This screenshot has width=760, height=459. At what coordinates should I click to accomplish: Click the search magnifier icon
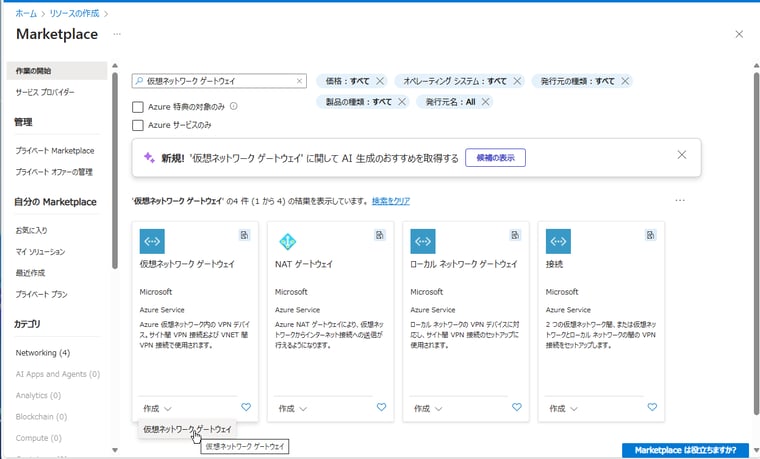[139, 81]
